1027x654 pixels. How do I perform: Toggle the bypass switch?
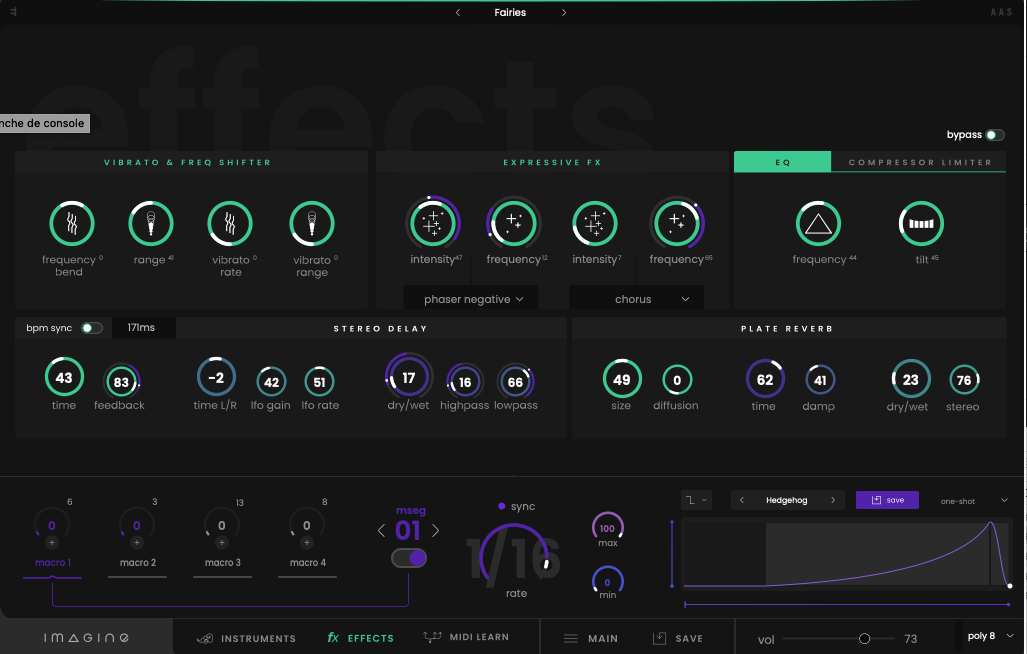(994, 134)
